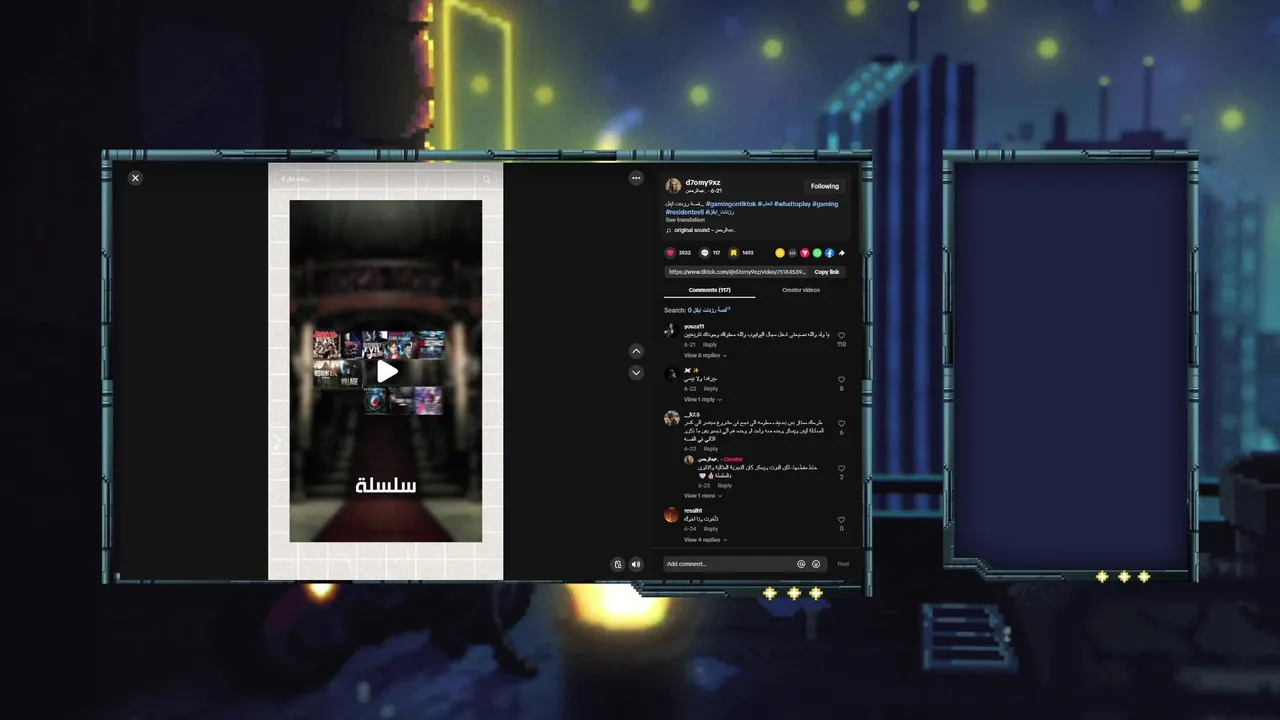Share the video via Facebook icon
The image size is (1280, 720).
tap(829, 253)
